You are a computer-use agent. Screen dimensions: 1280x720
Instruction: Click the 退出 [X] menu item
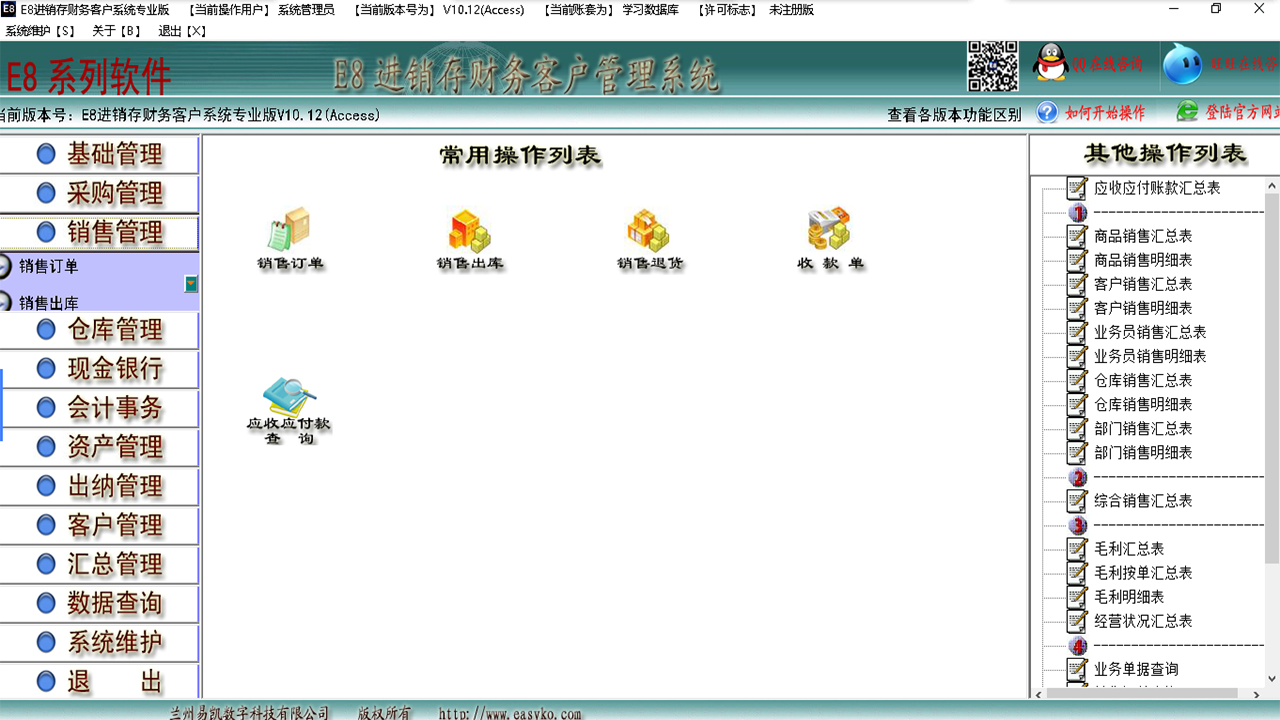tap(182, 31)
